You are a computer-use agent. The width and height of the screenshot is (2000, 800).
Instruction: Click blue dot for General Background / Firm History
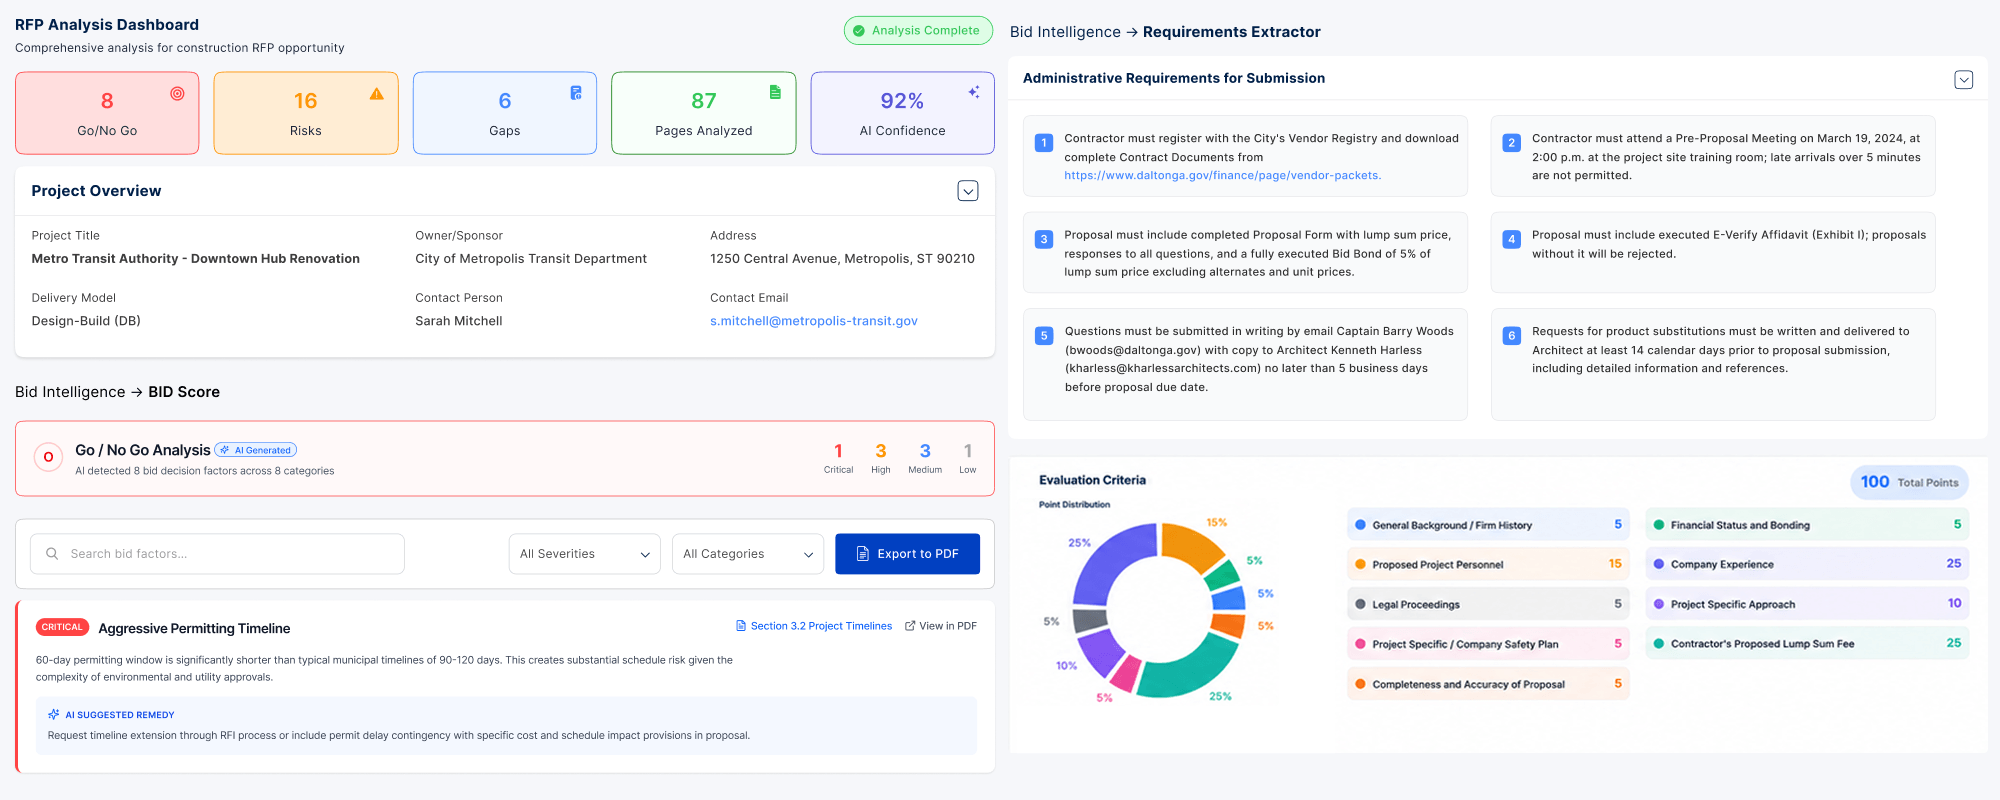(1360, 525)
